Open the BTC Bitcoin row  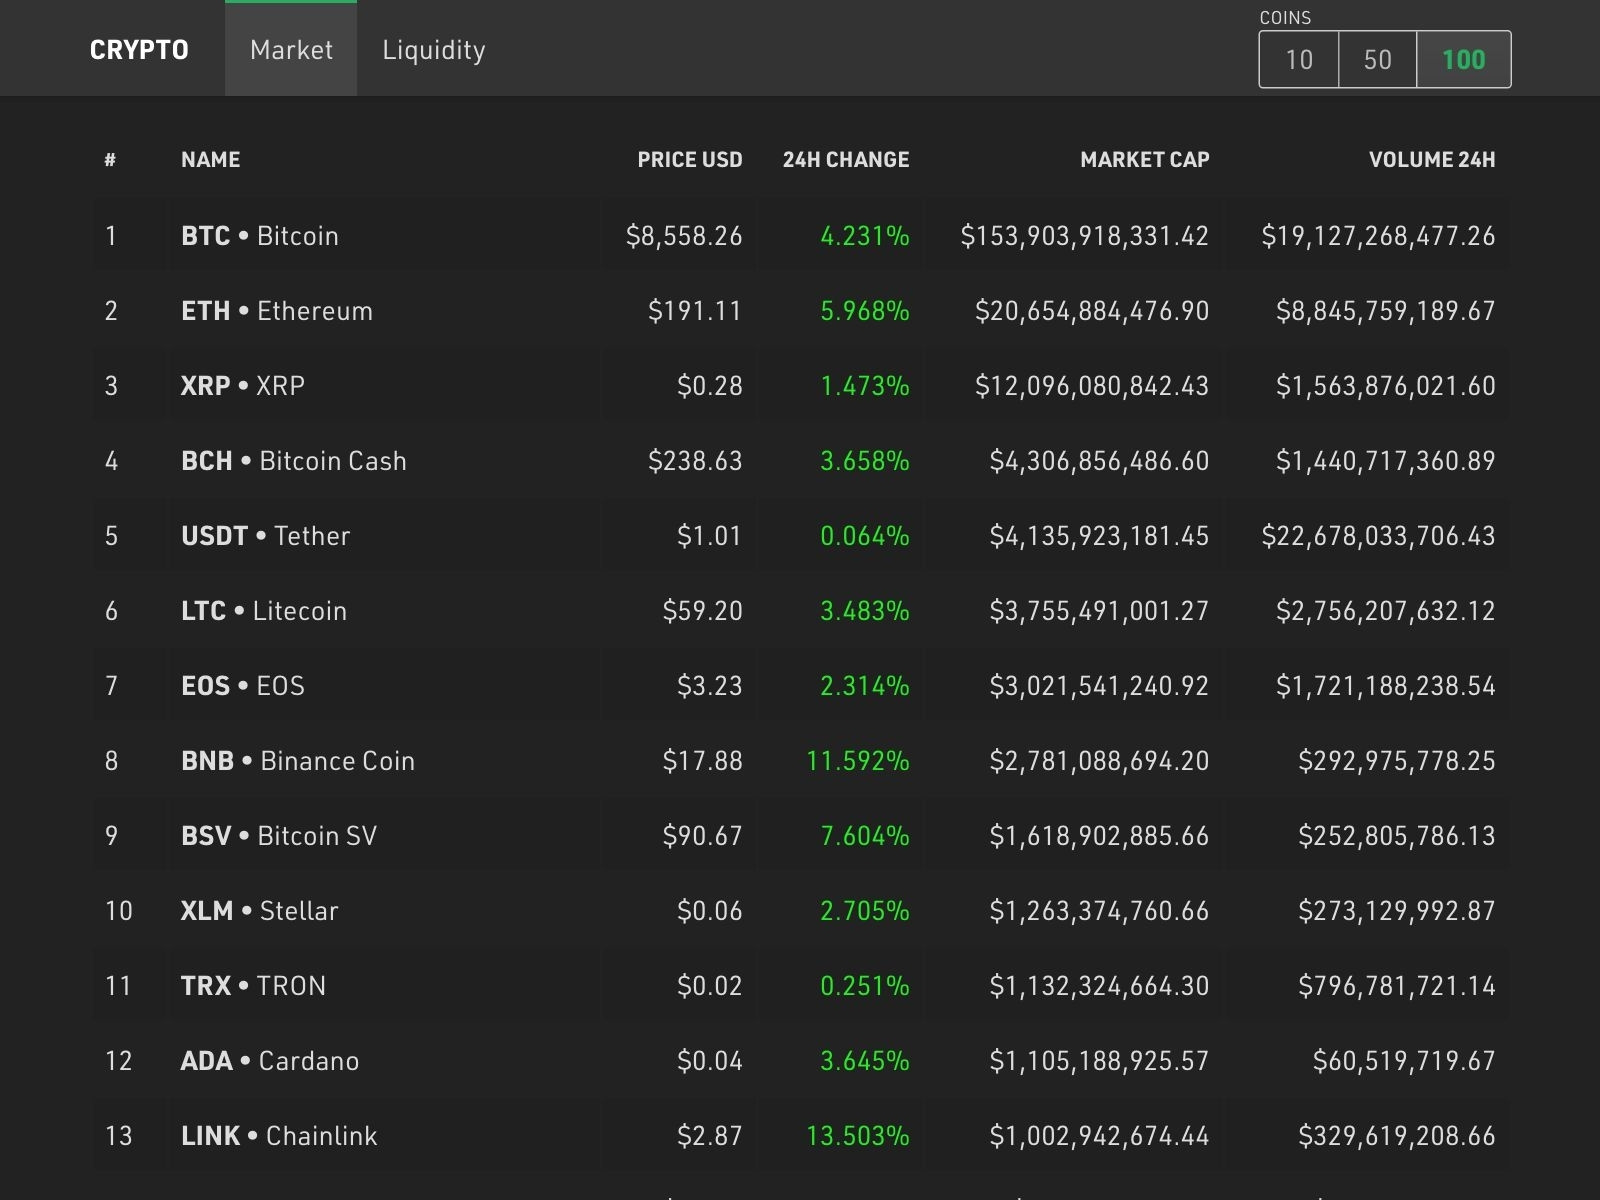260,236
